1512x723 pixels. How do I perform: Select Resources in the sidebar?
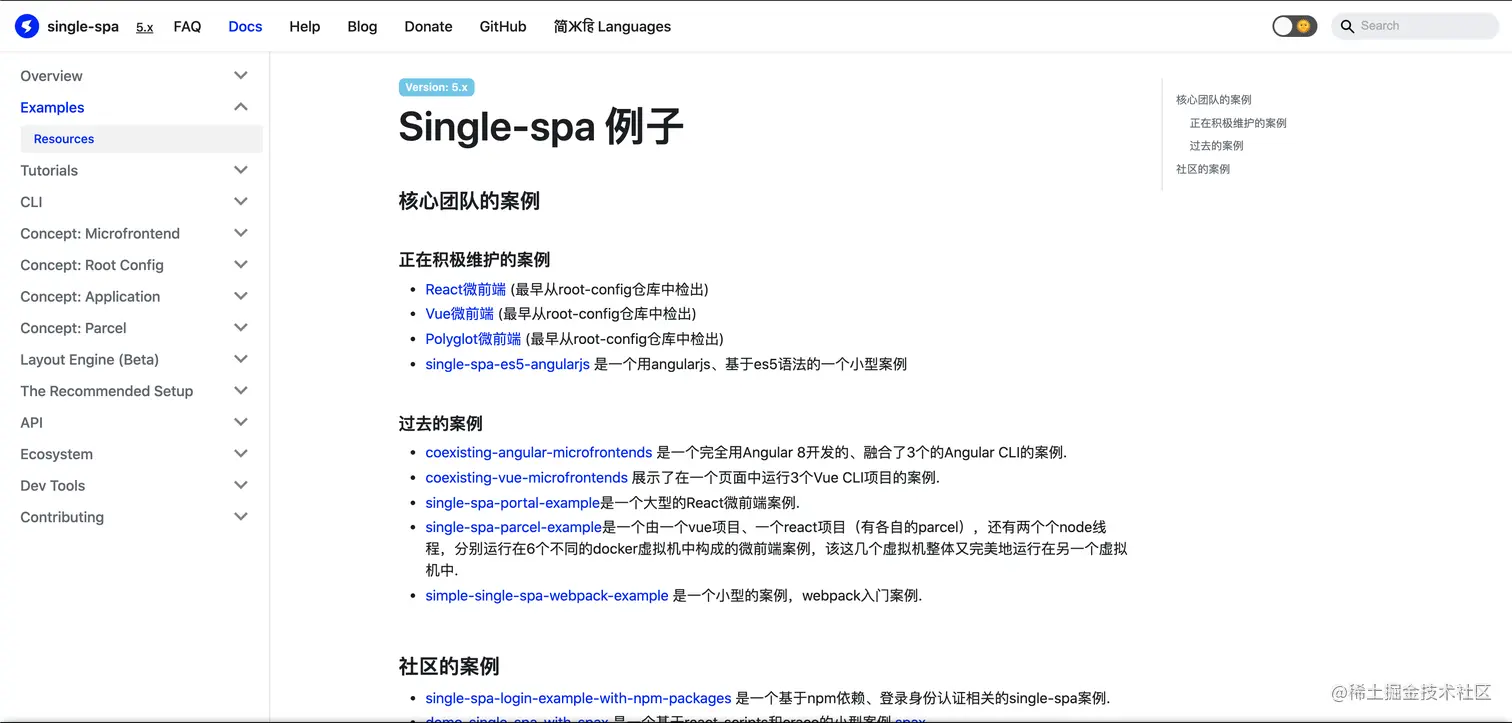pyautogui.click(x=64, y=138)
